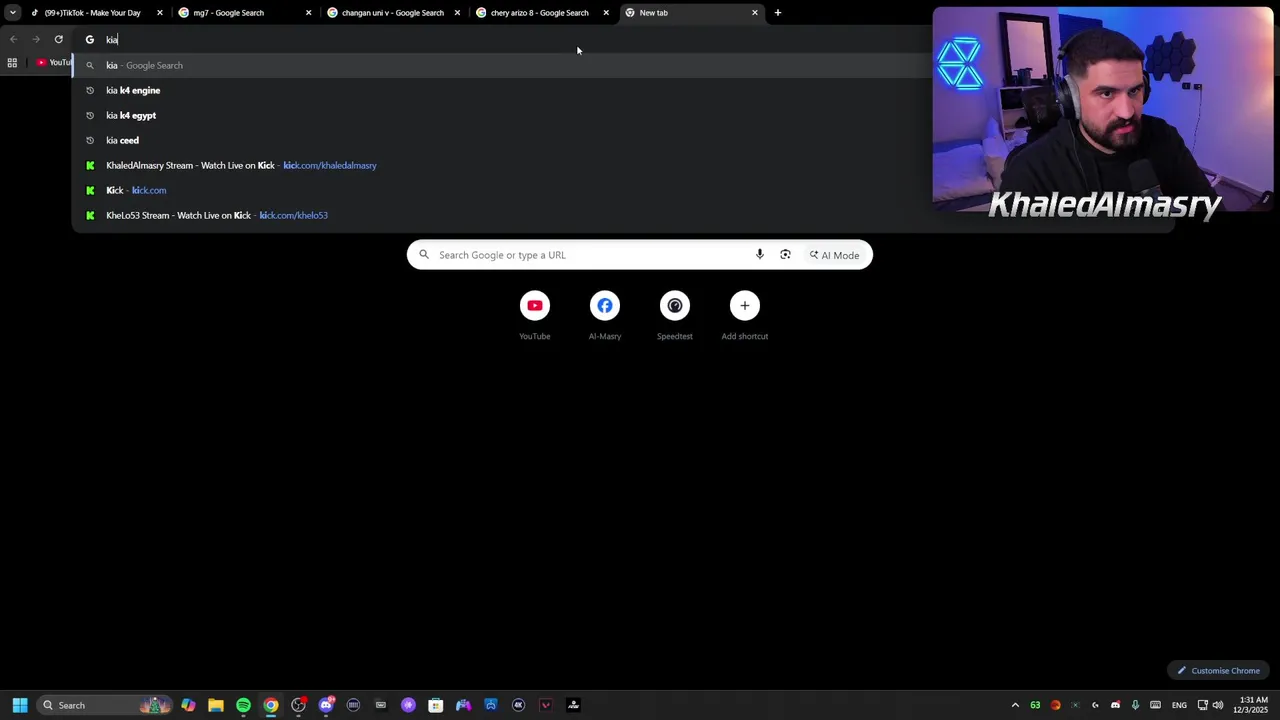Search by image with Google Lens icon
The height and width of the screenshot is (720, 1280).
785,255
